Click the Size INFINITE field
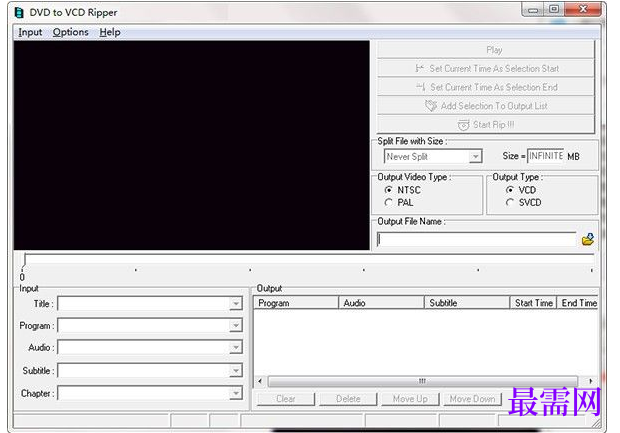 (x=546, y=156)
